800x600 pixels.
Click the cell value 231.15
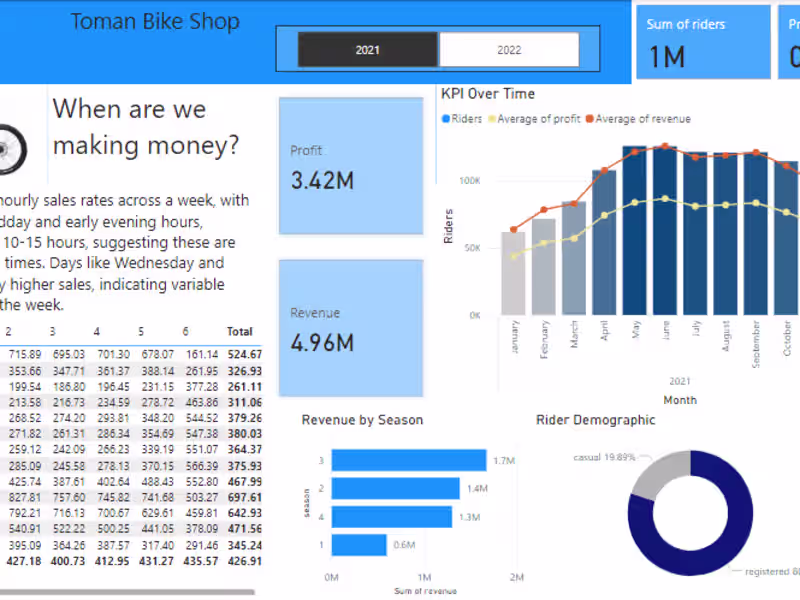[x=158, y=387]
